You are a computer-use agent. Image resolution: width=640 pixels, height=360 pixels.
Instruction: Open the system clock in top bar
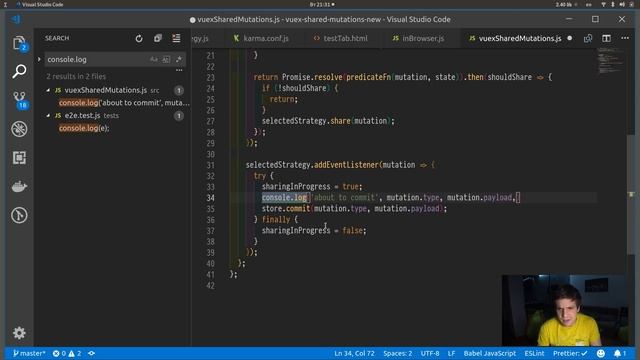[322, 4]
